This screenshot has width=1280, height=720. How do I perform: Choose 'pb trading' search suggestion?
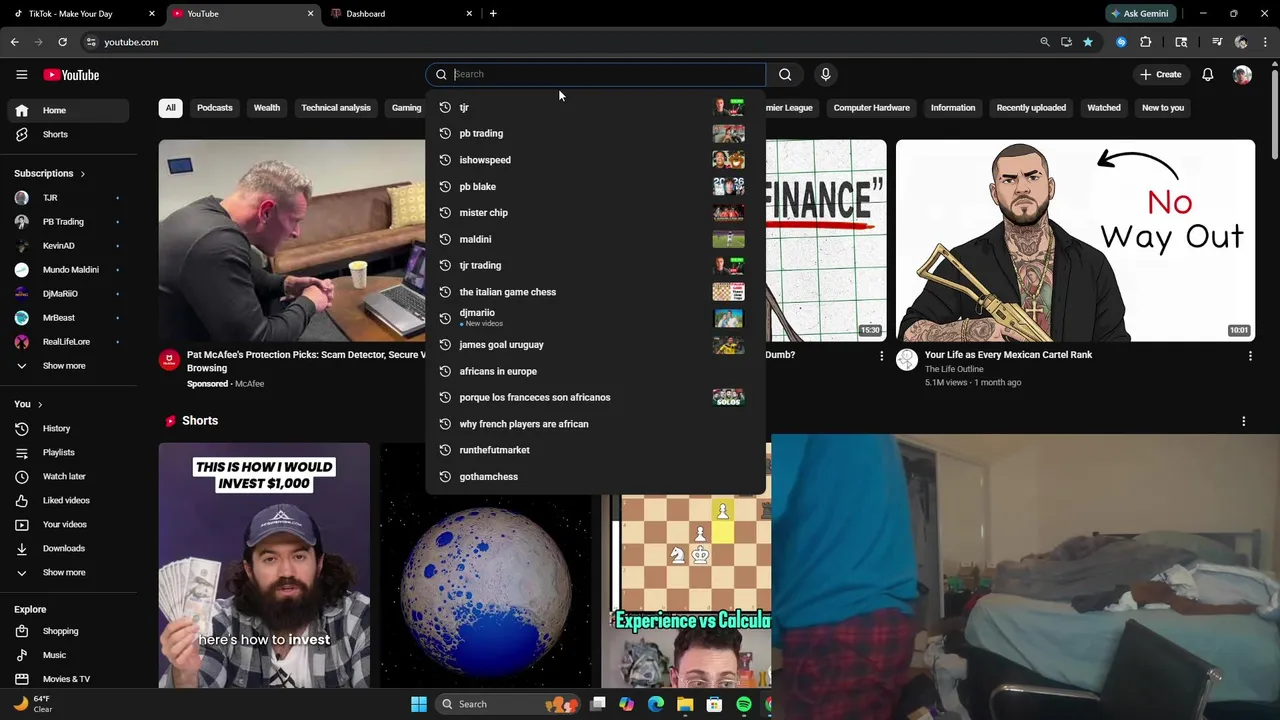(x=595, y=133)
